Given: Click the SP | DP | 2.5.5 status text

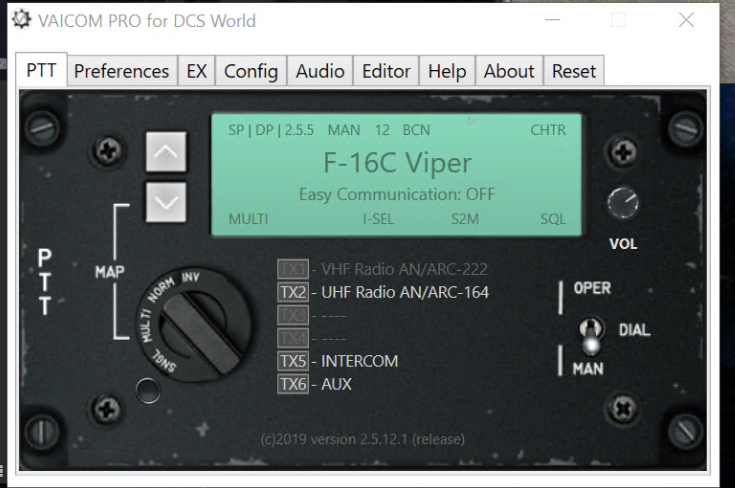Looking at the screenshot, I should click(271, 130).
